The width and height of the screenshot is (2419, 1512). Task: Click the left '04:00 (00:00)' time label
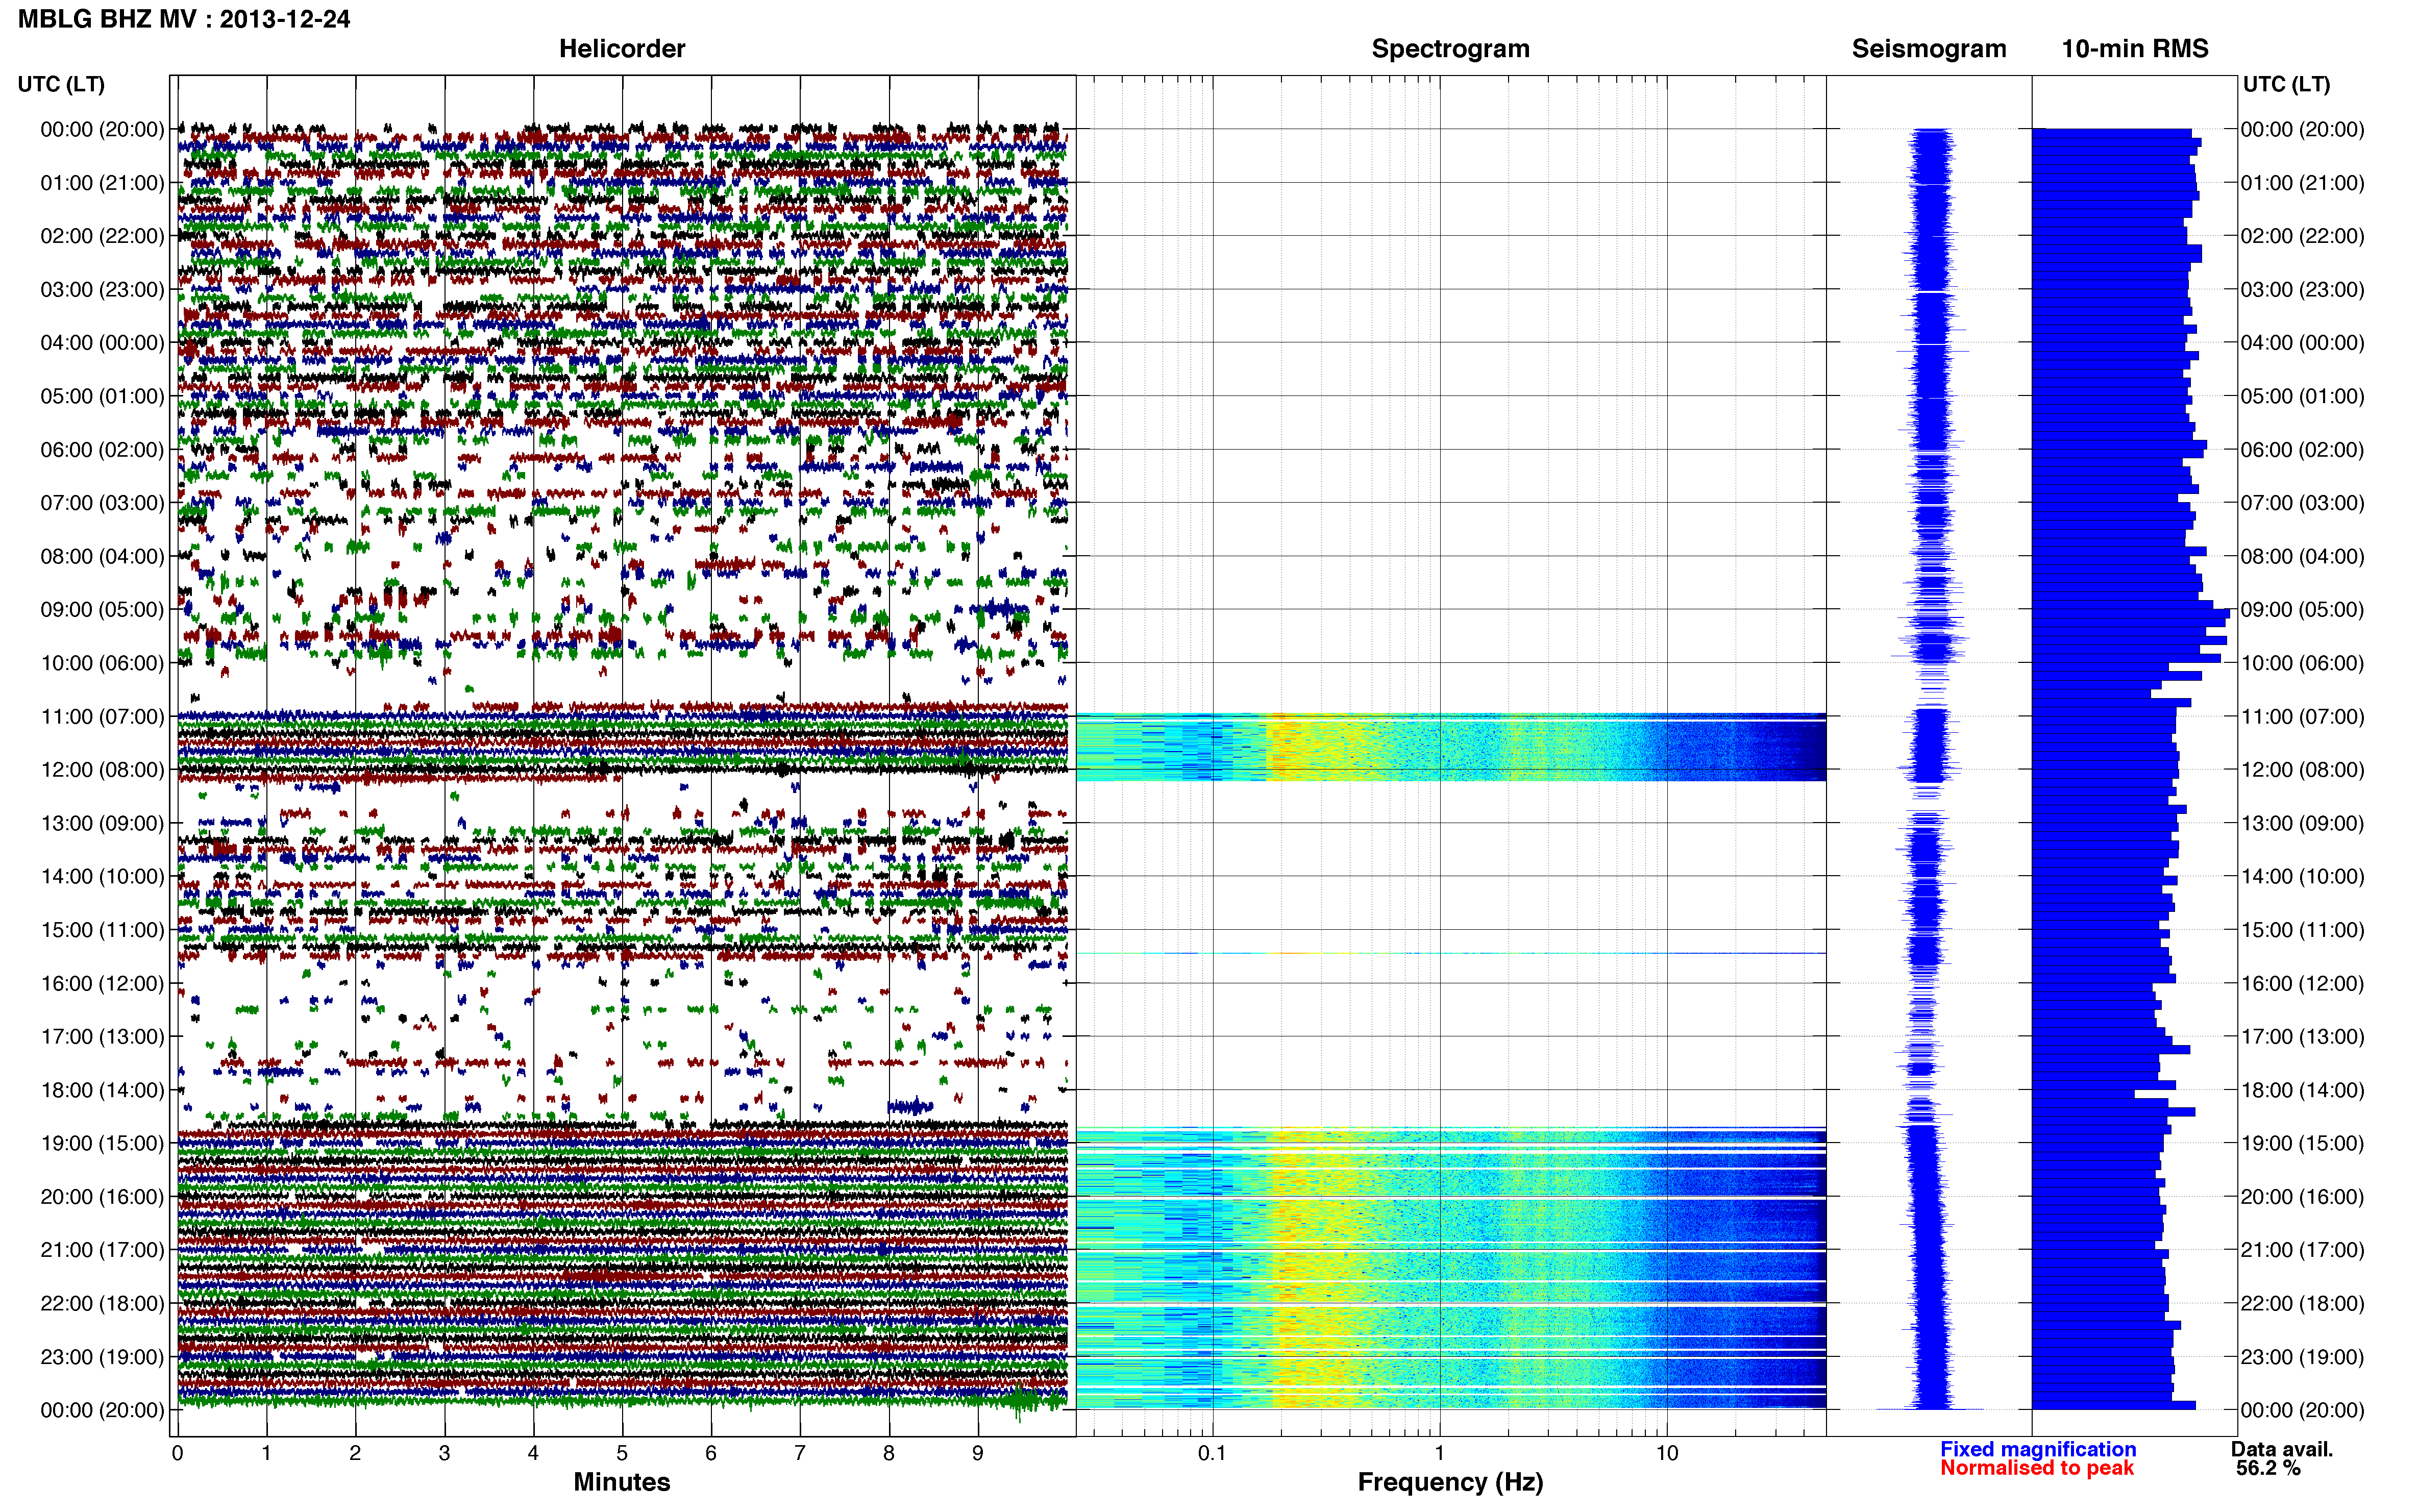pyautogui.click(x=102, y=342)
